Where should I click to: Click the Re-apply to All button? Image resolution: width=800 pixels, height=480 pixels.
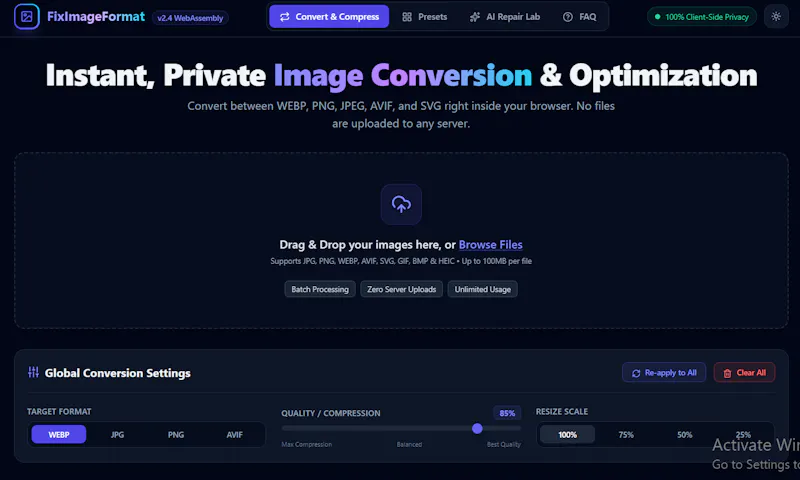click(x=664, y=372)
